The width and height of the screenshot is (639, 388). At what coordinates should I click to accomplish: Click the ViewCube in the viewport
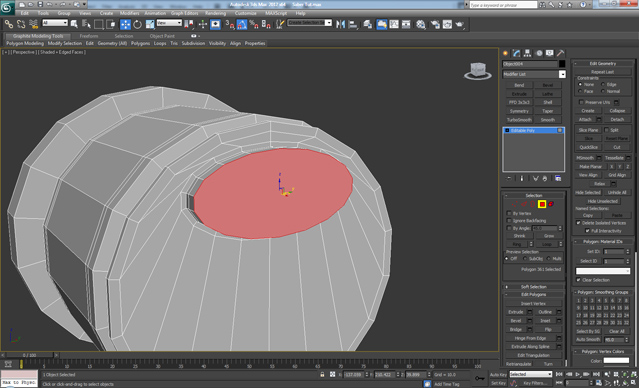(478, 71)
